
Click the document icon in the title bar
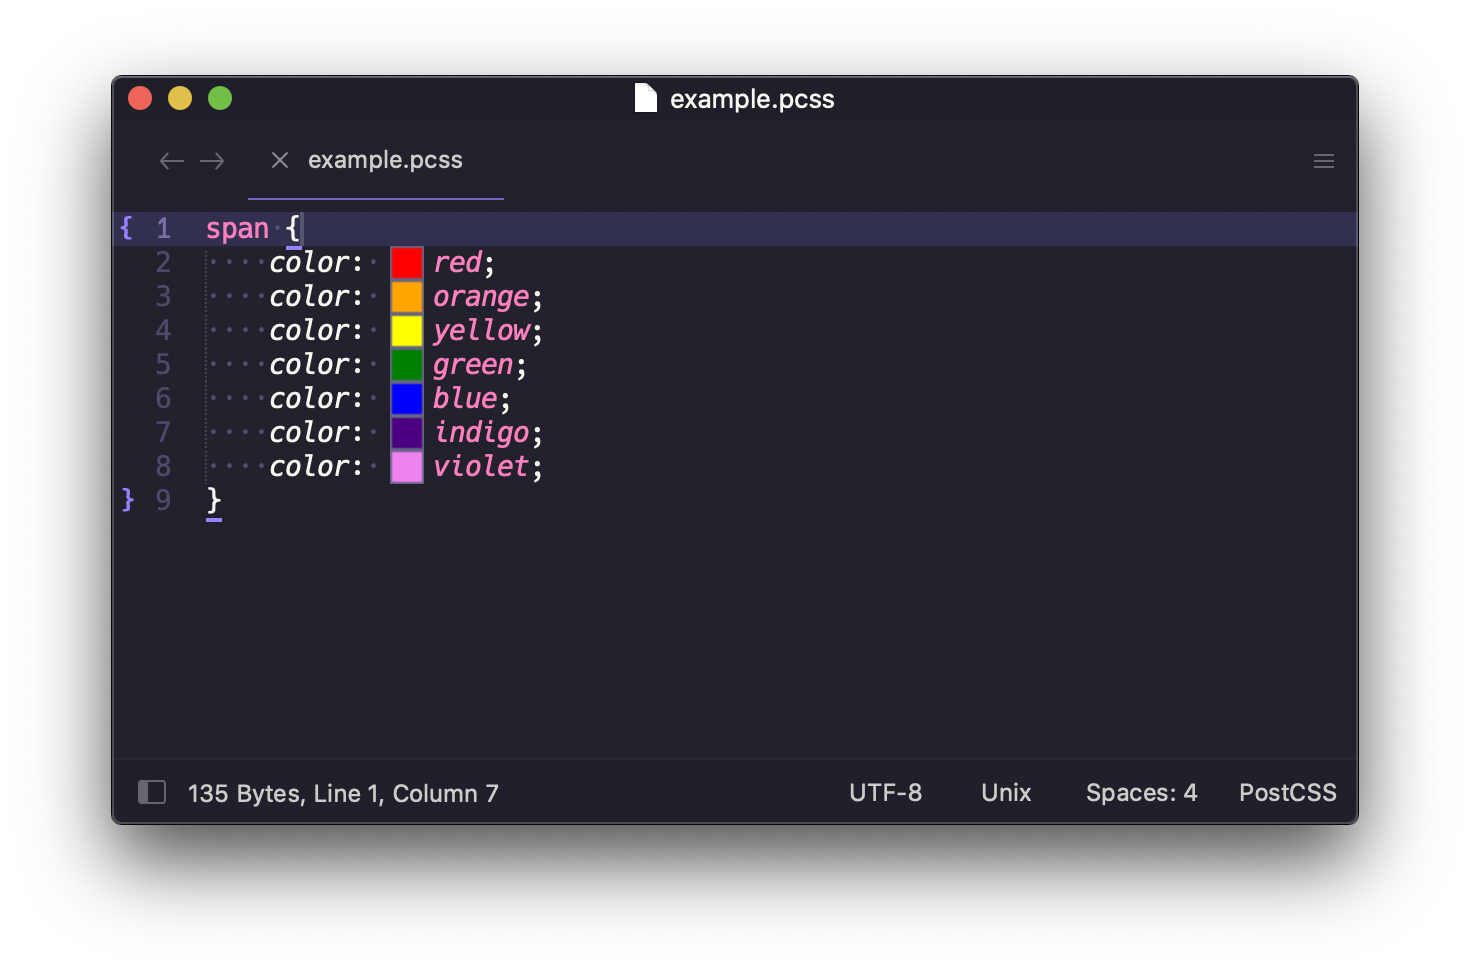[645, 98]
